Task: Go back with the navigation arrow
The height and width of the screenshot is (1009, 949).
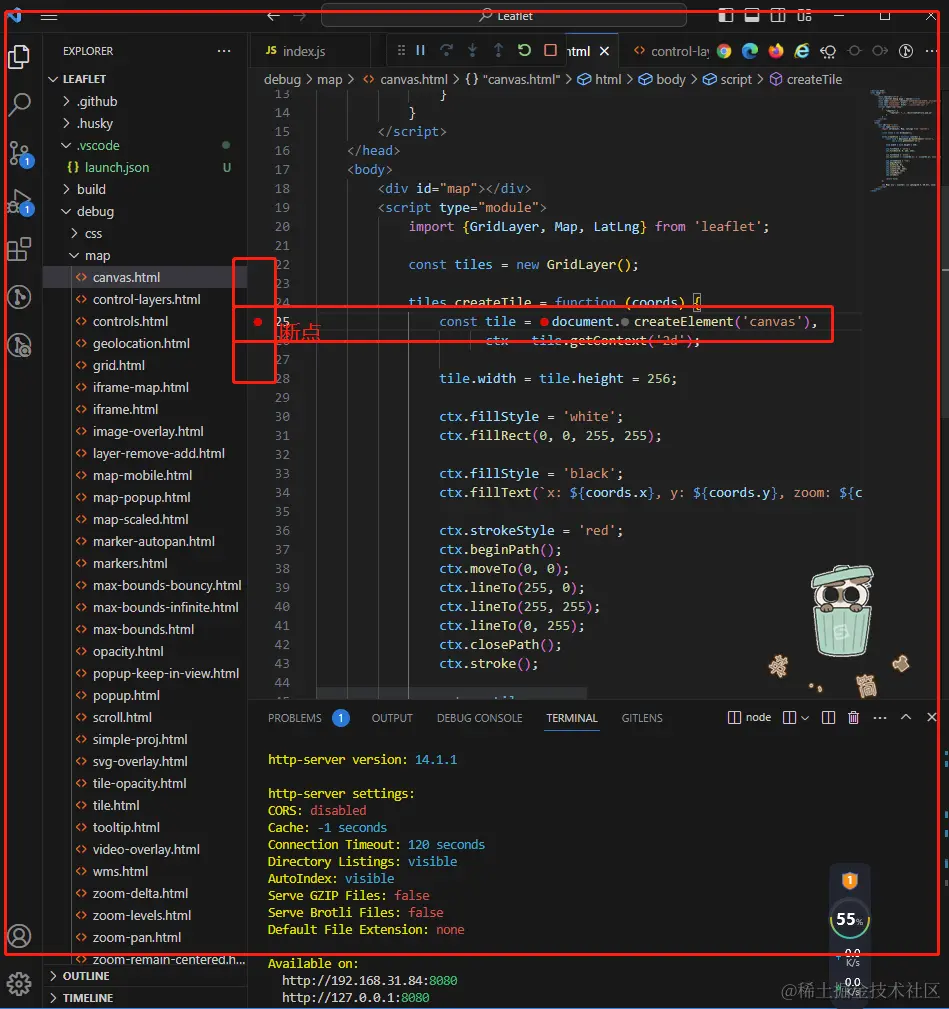Action: pyautogui.click(x=273, y=16)
